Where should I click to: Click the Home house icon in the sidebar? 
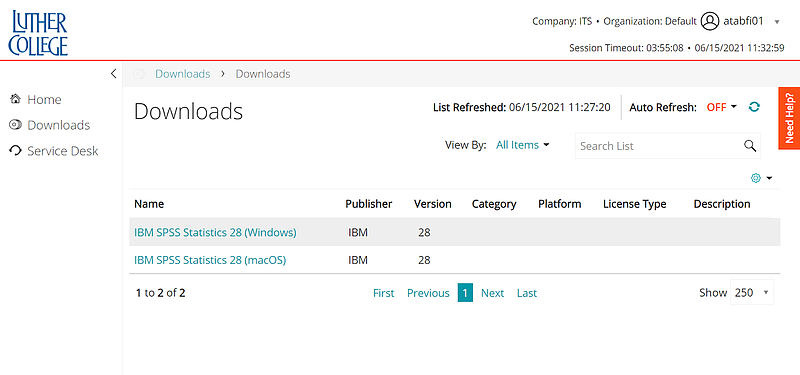click(15, 99)
